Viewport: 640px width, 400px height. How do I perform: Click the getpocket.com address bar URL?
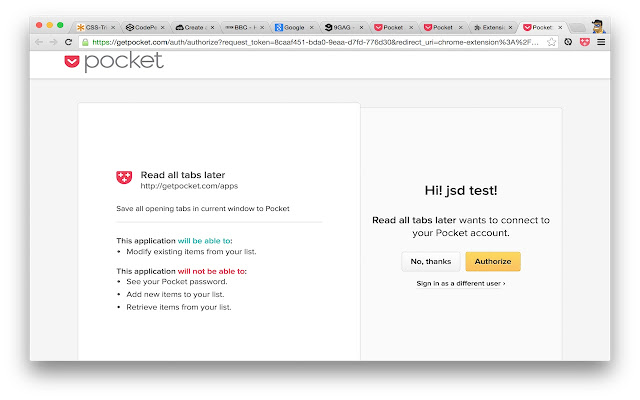click(x=315, y=42)
